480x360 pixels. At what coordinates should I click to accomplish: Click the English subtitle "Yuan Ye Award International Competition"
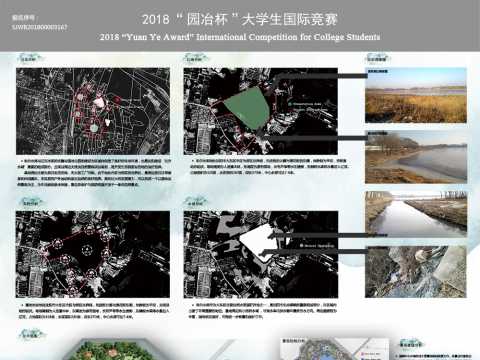[x=240, y=37]
